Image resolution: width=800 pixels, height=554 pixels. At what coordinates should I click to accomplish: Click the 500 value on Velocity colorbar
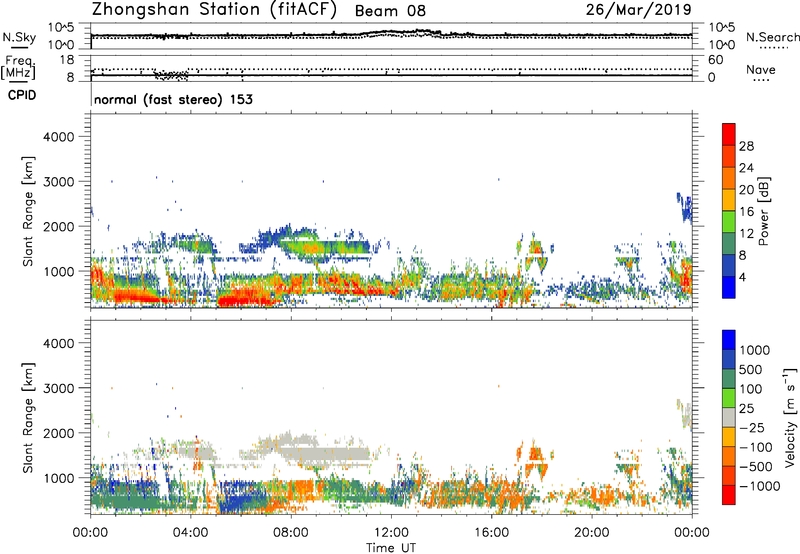pos(751,369)
